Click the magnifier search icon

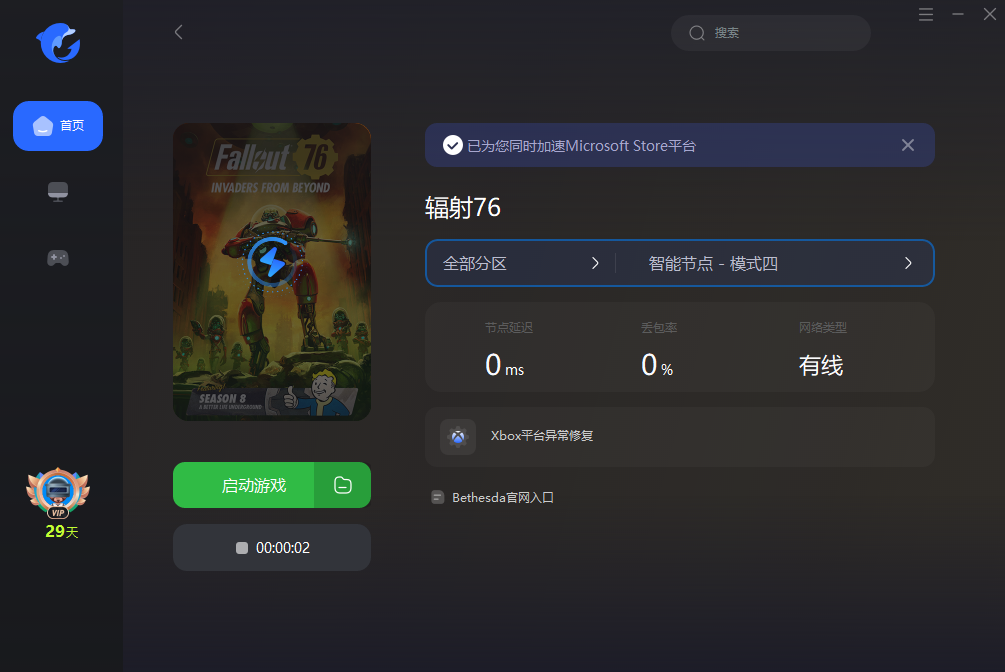pos(697,33)
